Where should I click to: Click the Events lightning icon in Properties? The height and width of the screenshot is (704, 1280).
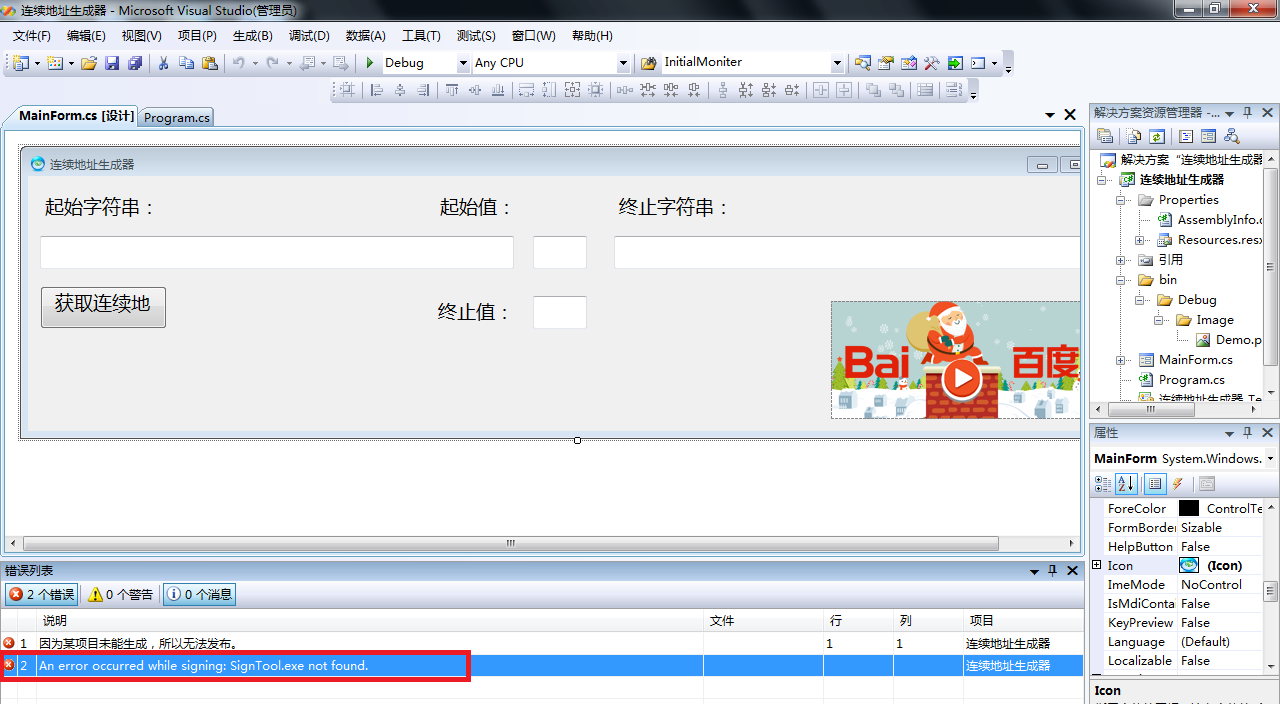pos(1178,484)
